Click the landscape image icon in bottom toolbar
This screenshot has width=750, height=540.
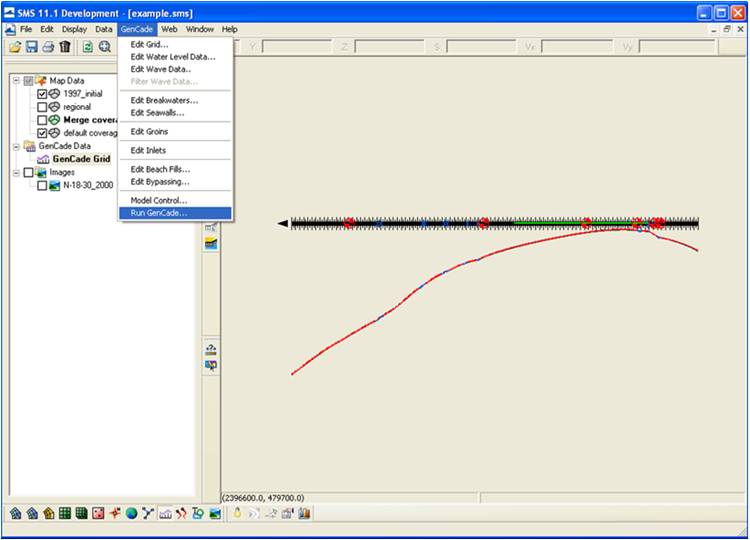coord(215,514)
